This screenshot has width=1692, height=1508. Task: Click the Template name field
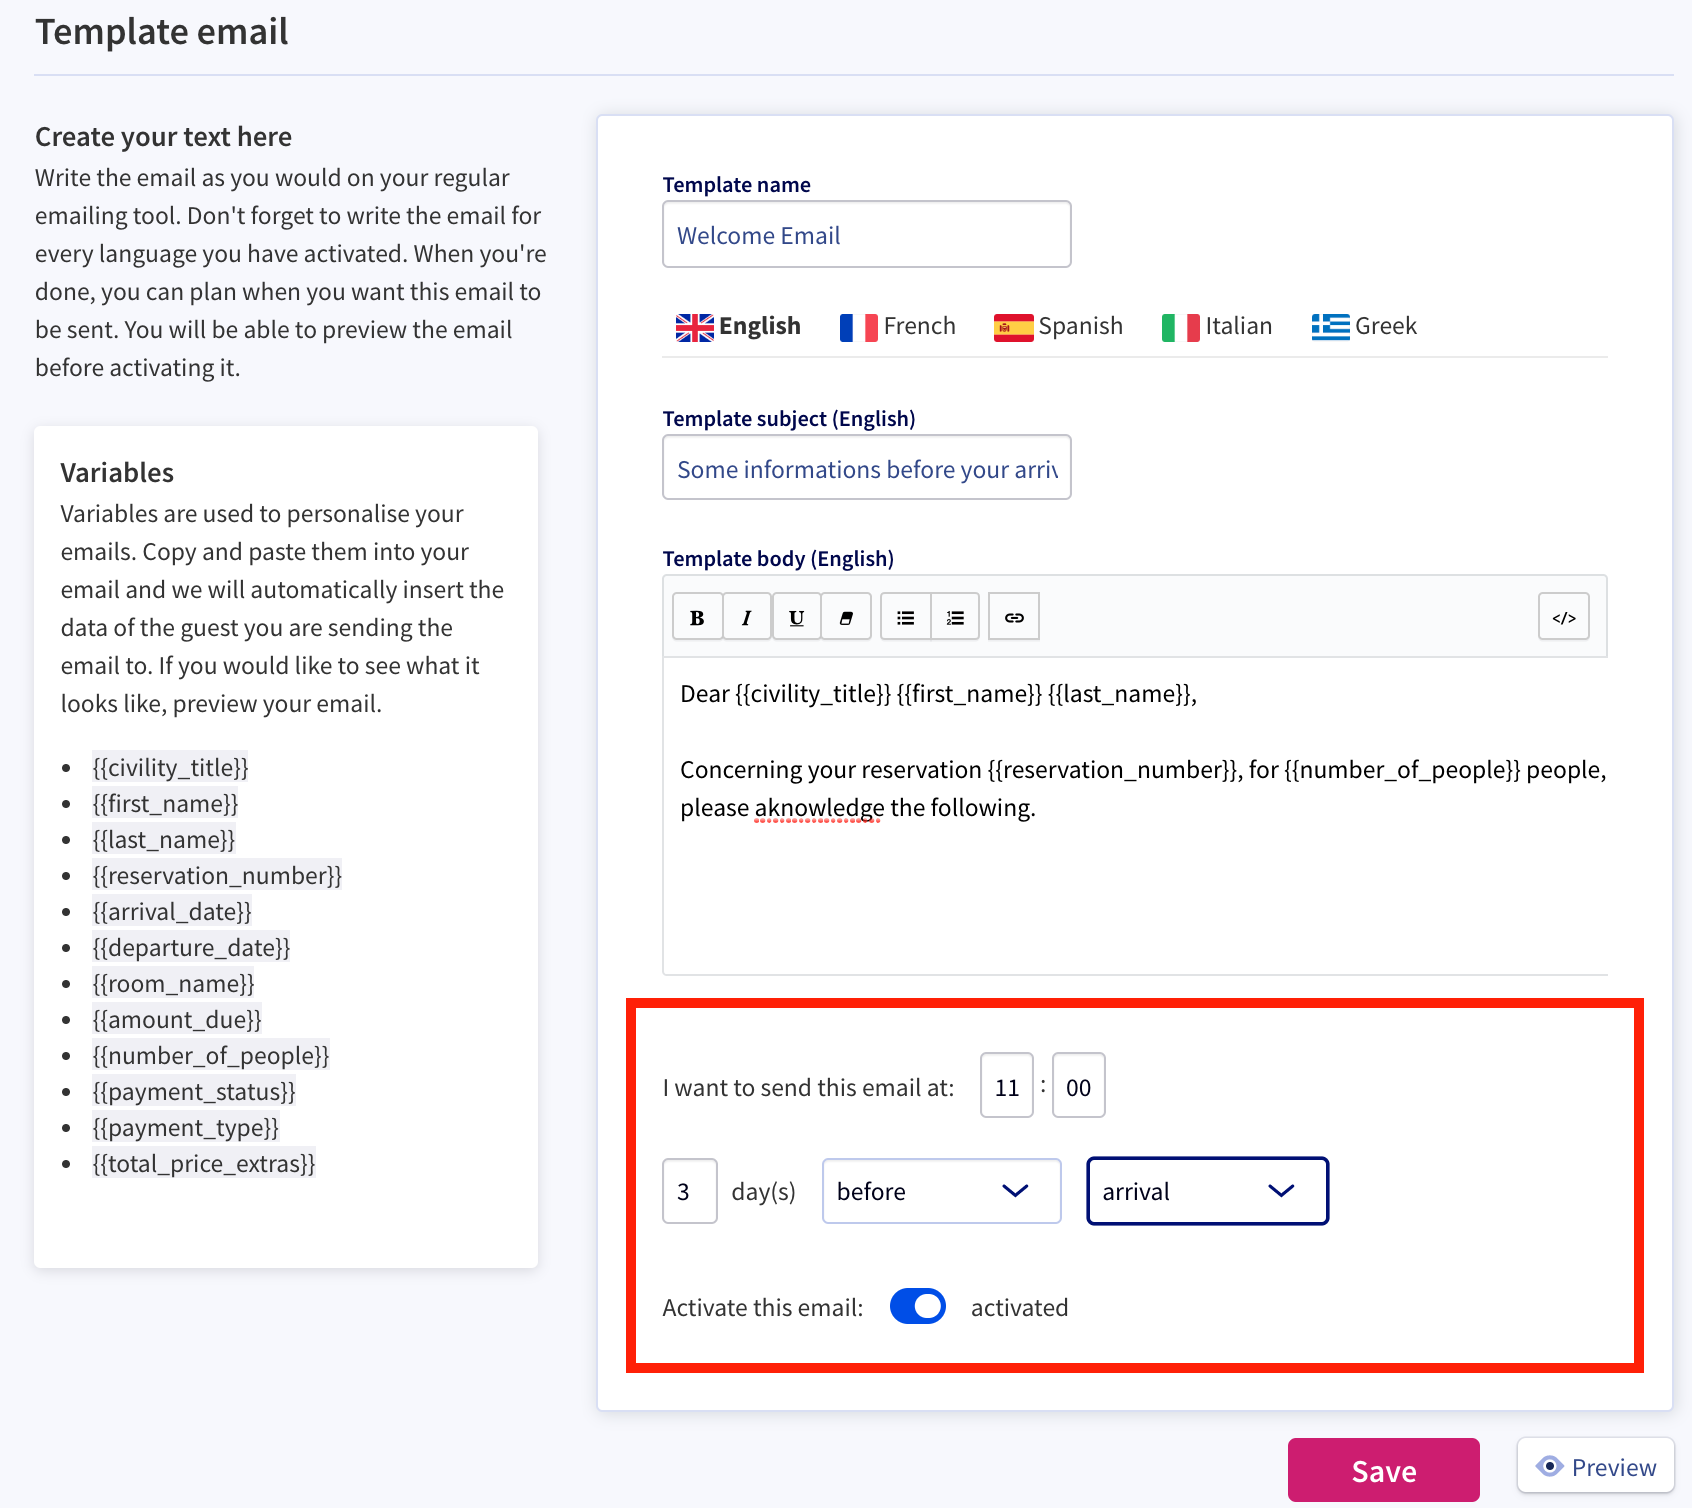point(867,234)
